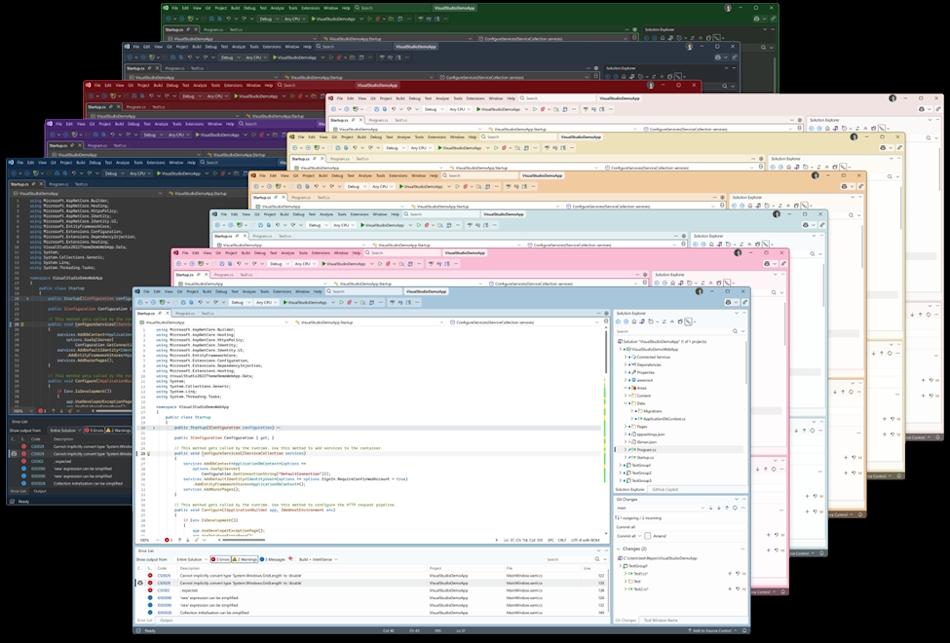Refresh the Solution Explorer tree
This screenshot has height=643, width=950.
pyautogui.click(x=651, y=322)
